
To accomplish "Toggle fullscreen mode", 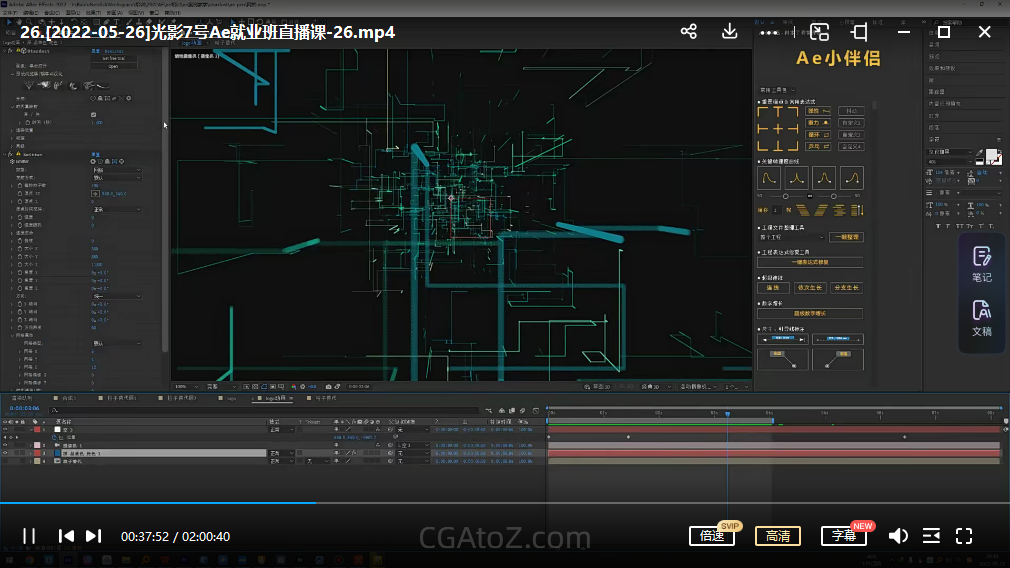I will [x=964, y=536].
